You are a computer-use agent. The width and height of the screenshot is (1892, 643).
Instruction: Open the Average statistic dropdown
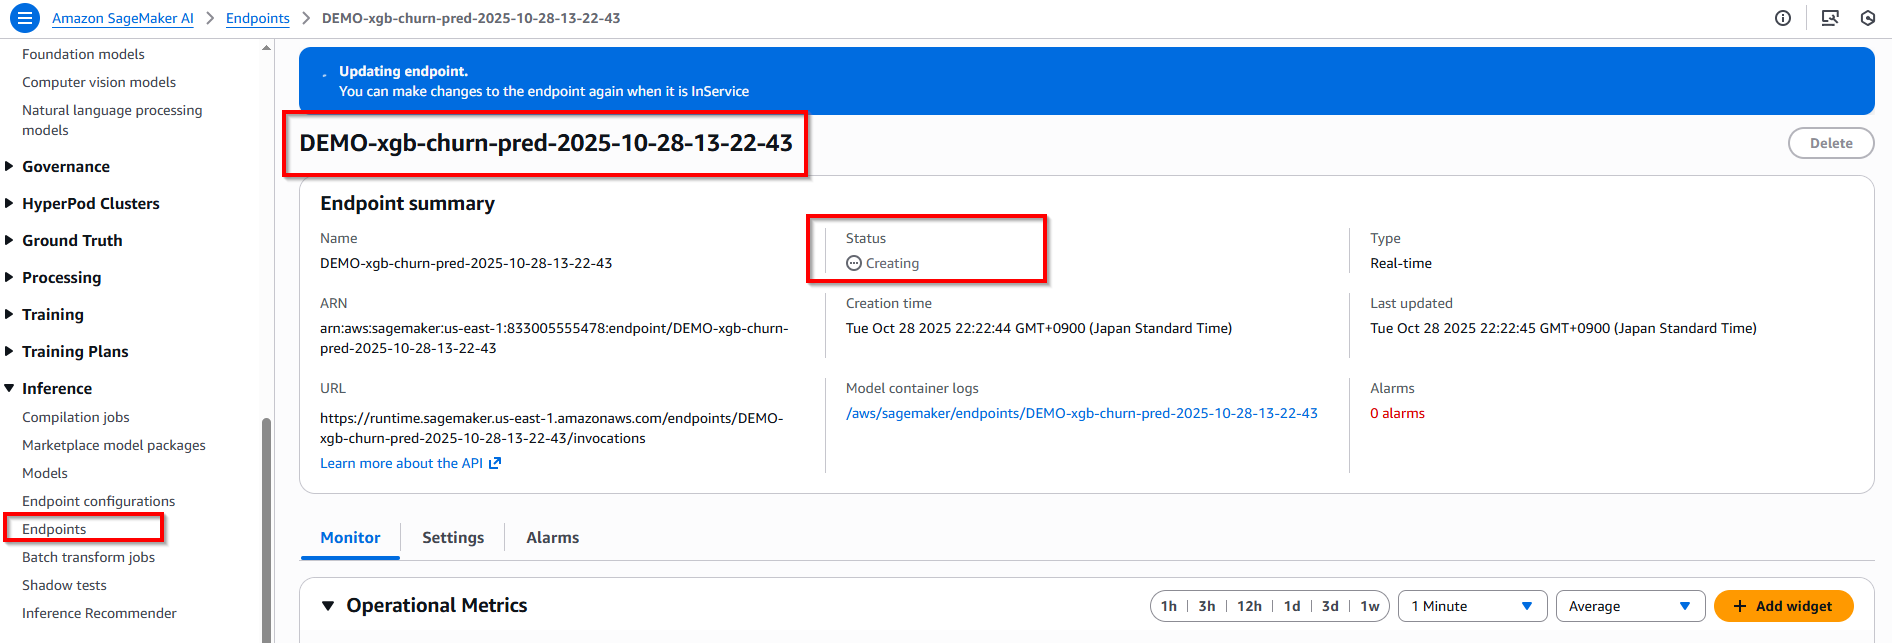[x=1630, y=606]
